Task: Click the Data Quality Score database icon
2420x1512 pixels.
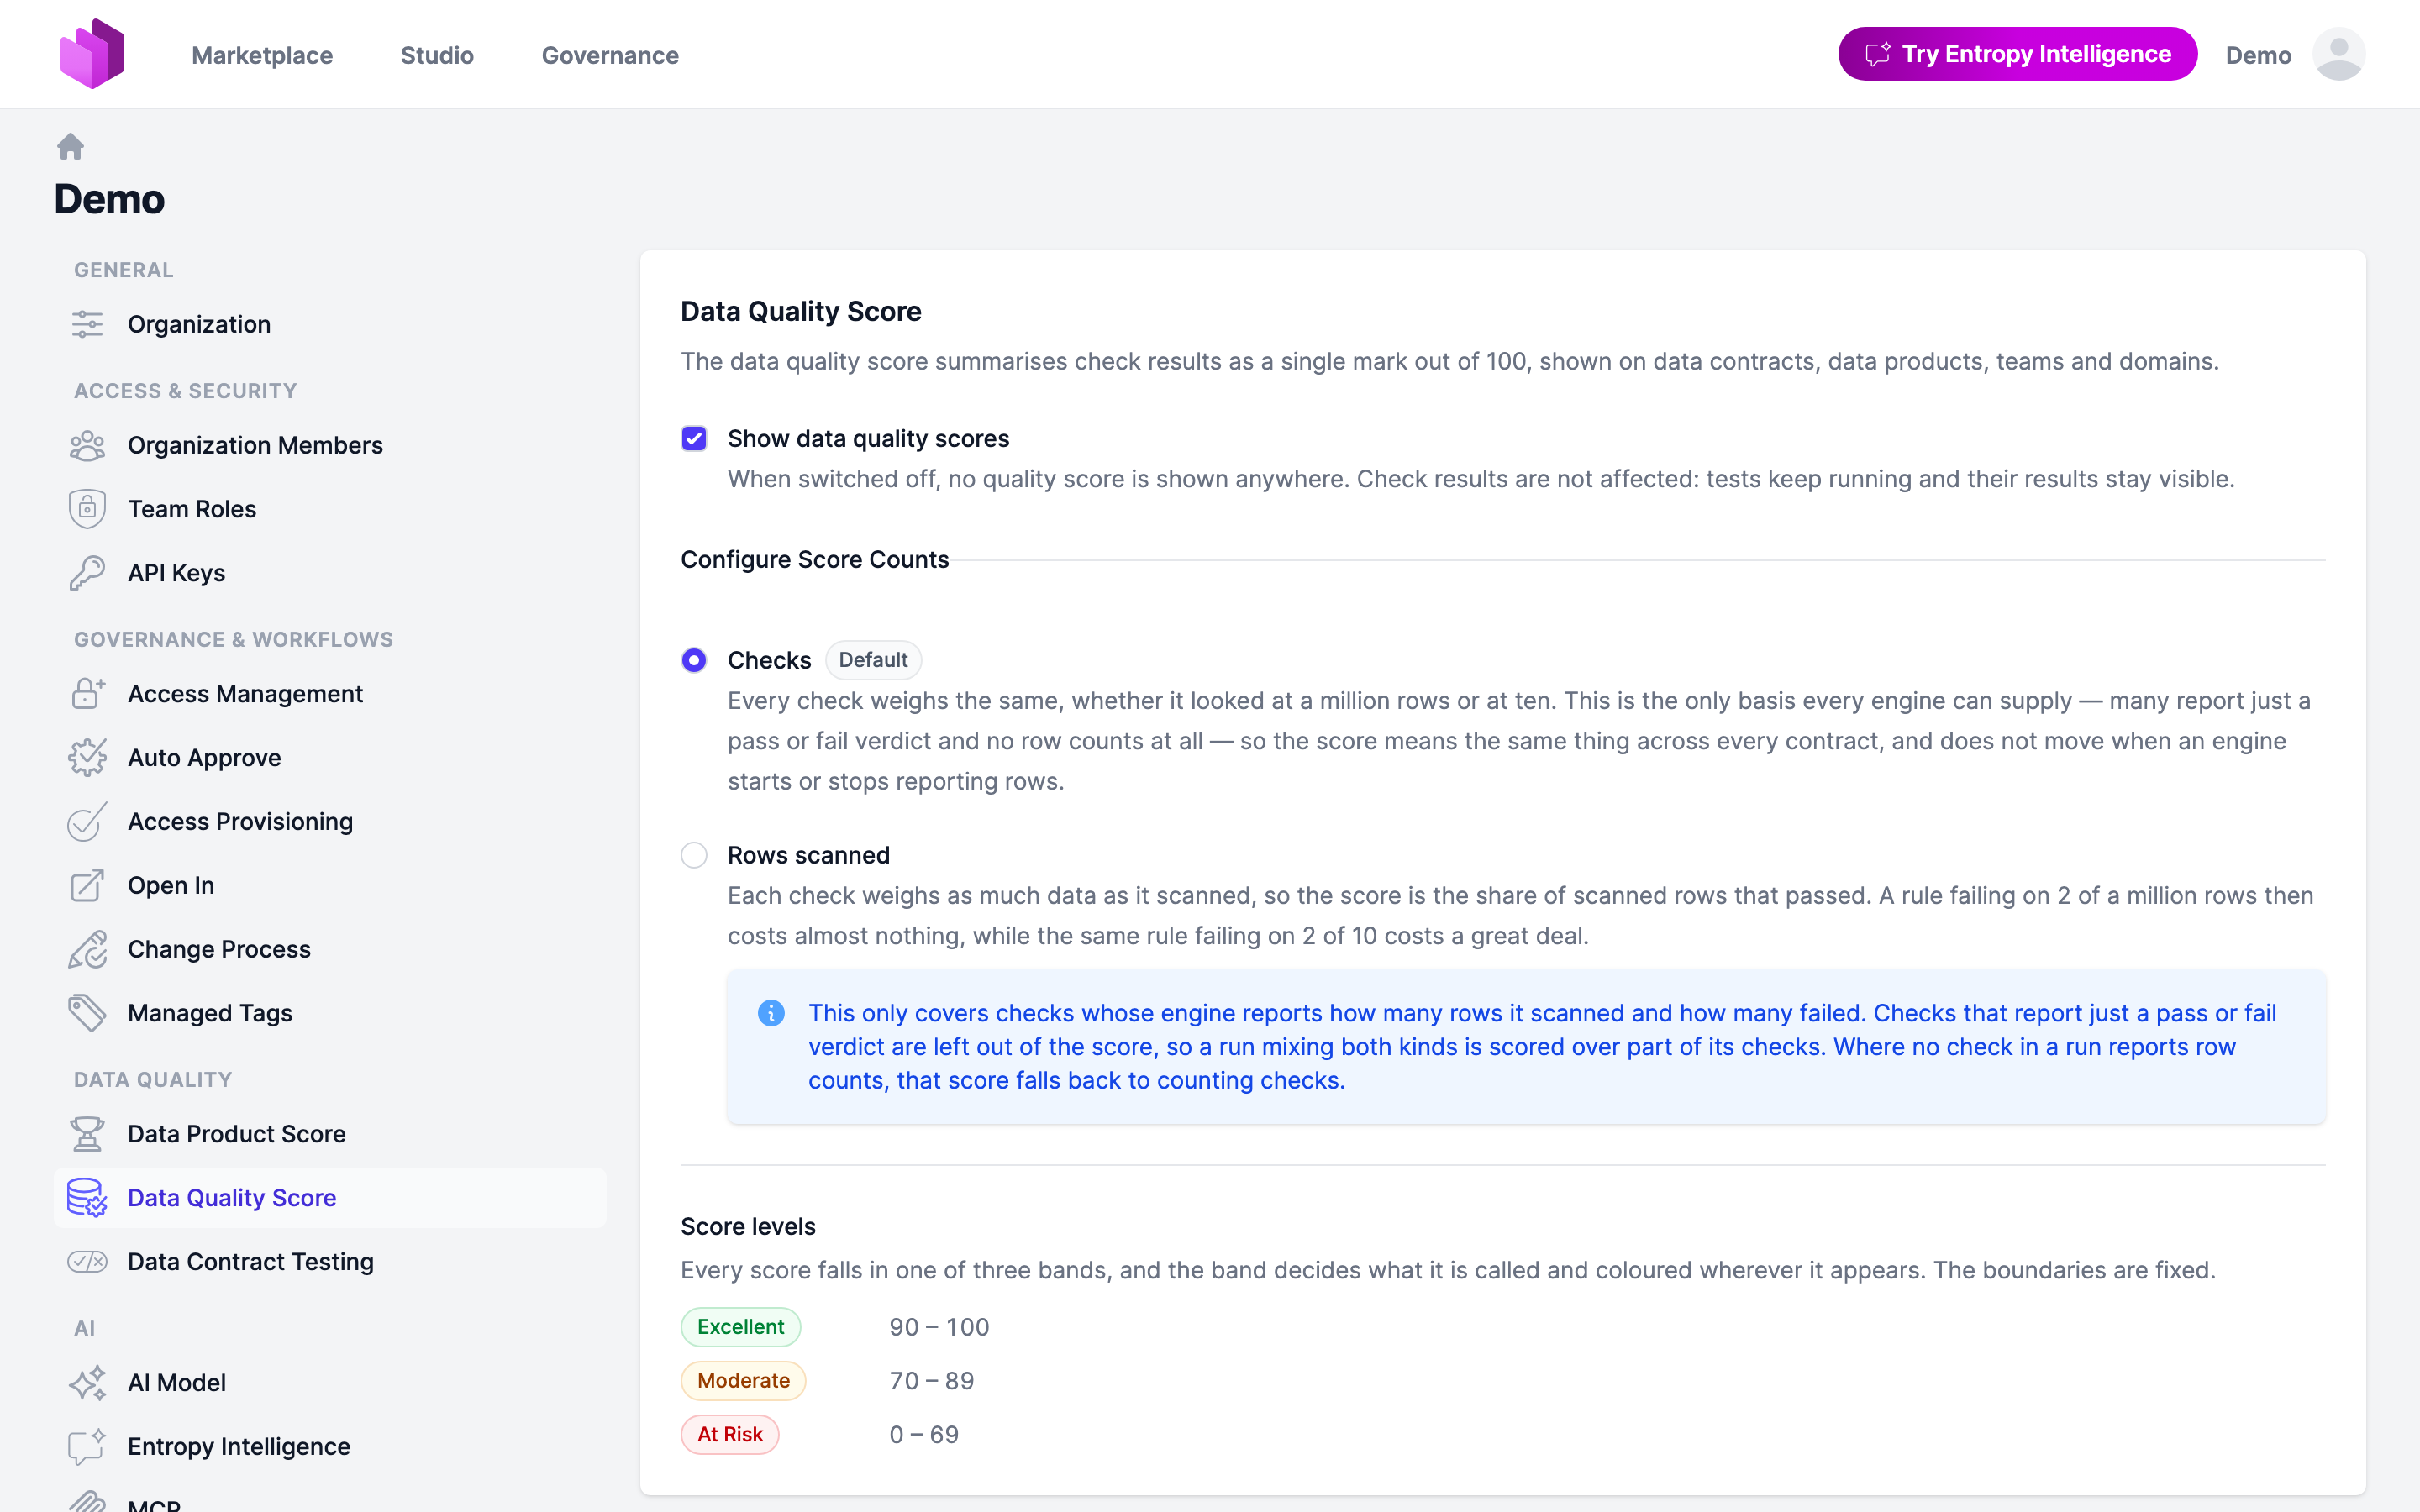Action: point(87,1198)
